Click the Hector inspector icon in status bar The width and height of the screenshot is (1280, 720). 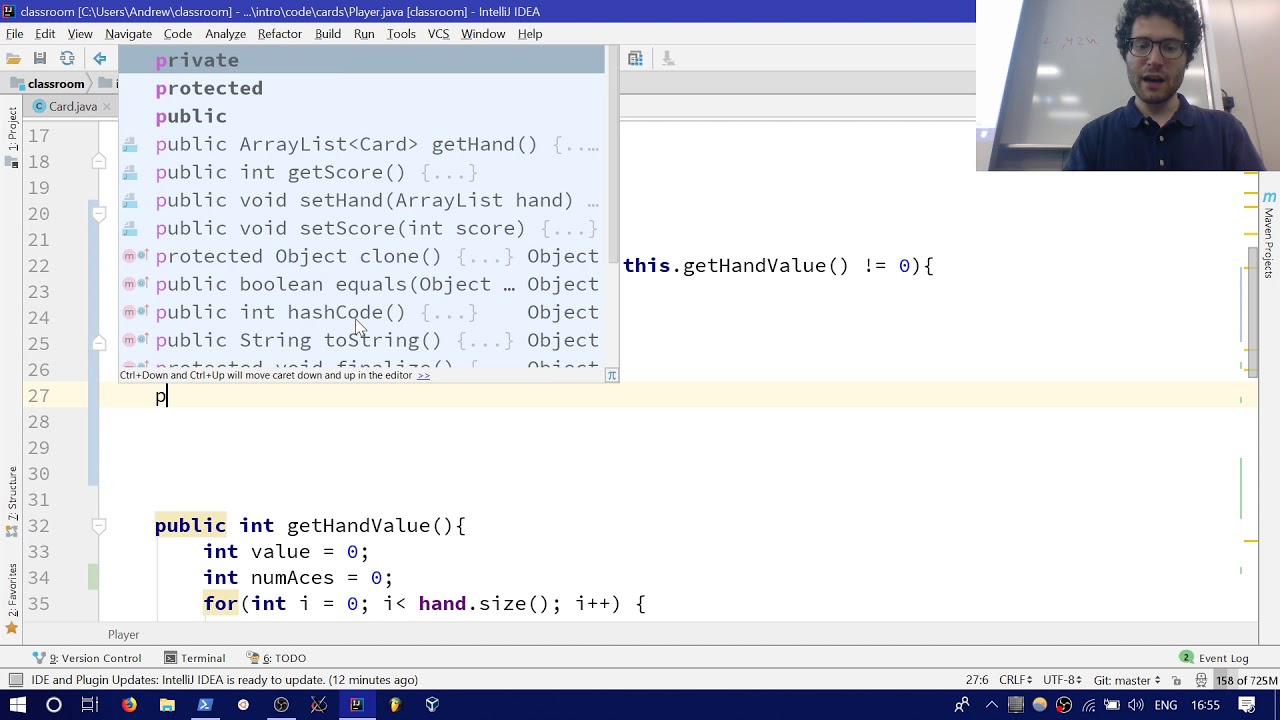coord(1201,680)
